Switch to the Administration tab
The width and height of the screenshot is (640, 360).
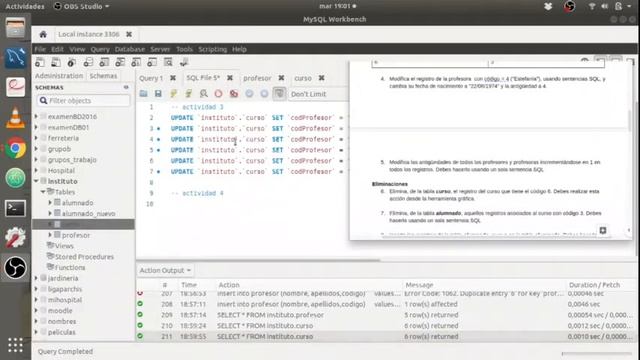click(59, 76)
